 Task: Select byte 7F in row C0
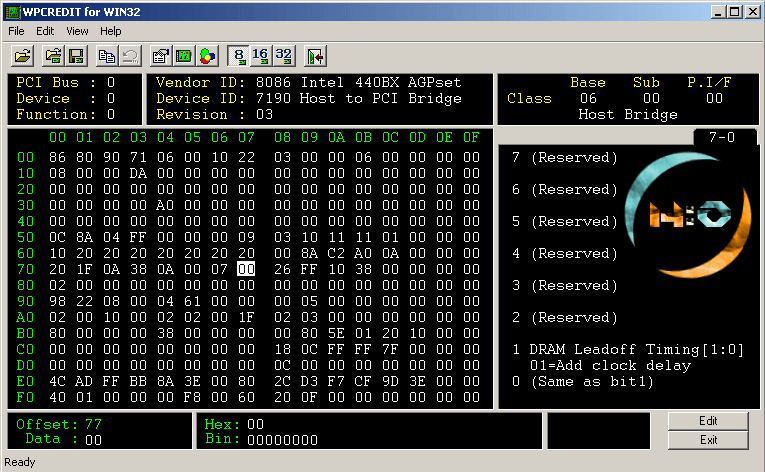(x=390, y=349)
